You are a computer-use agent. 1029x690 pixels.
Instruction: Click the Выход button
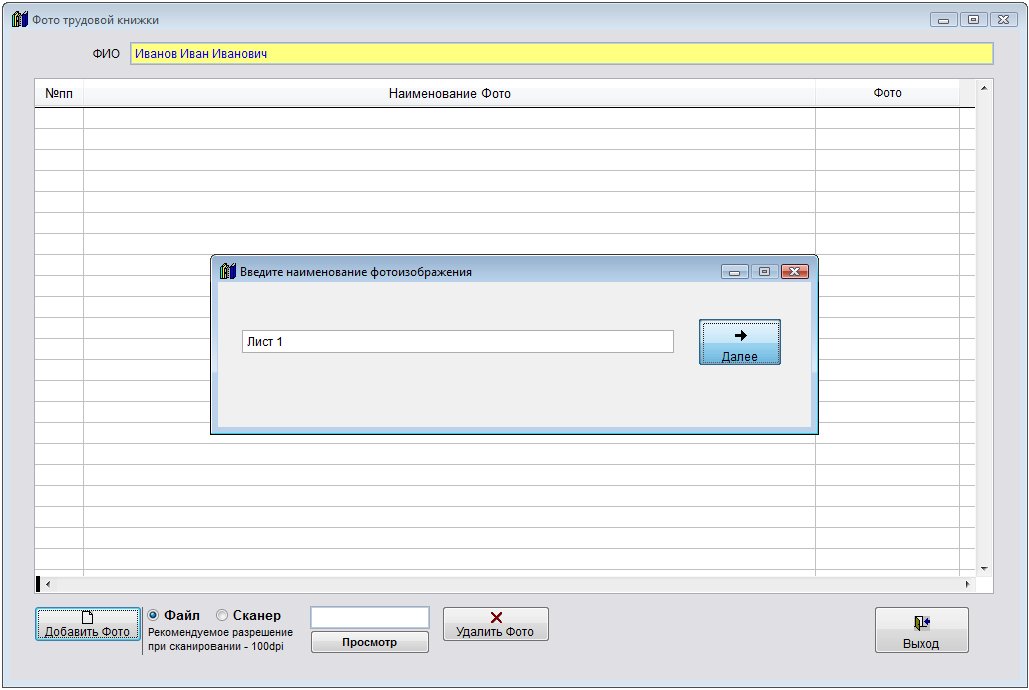[x=921, y=630]
